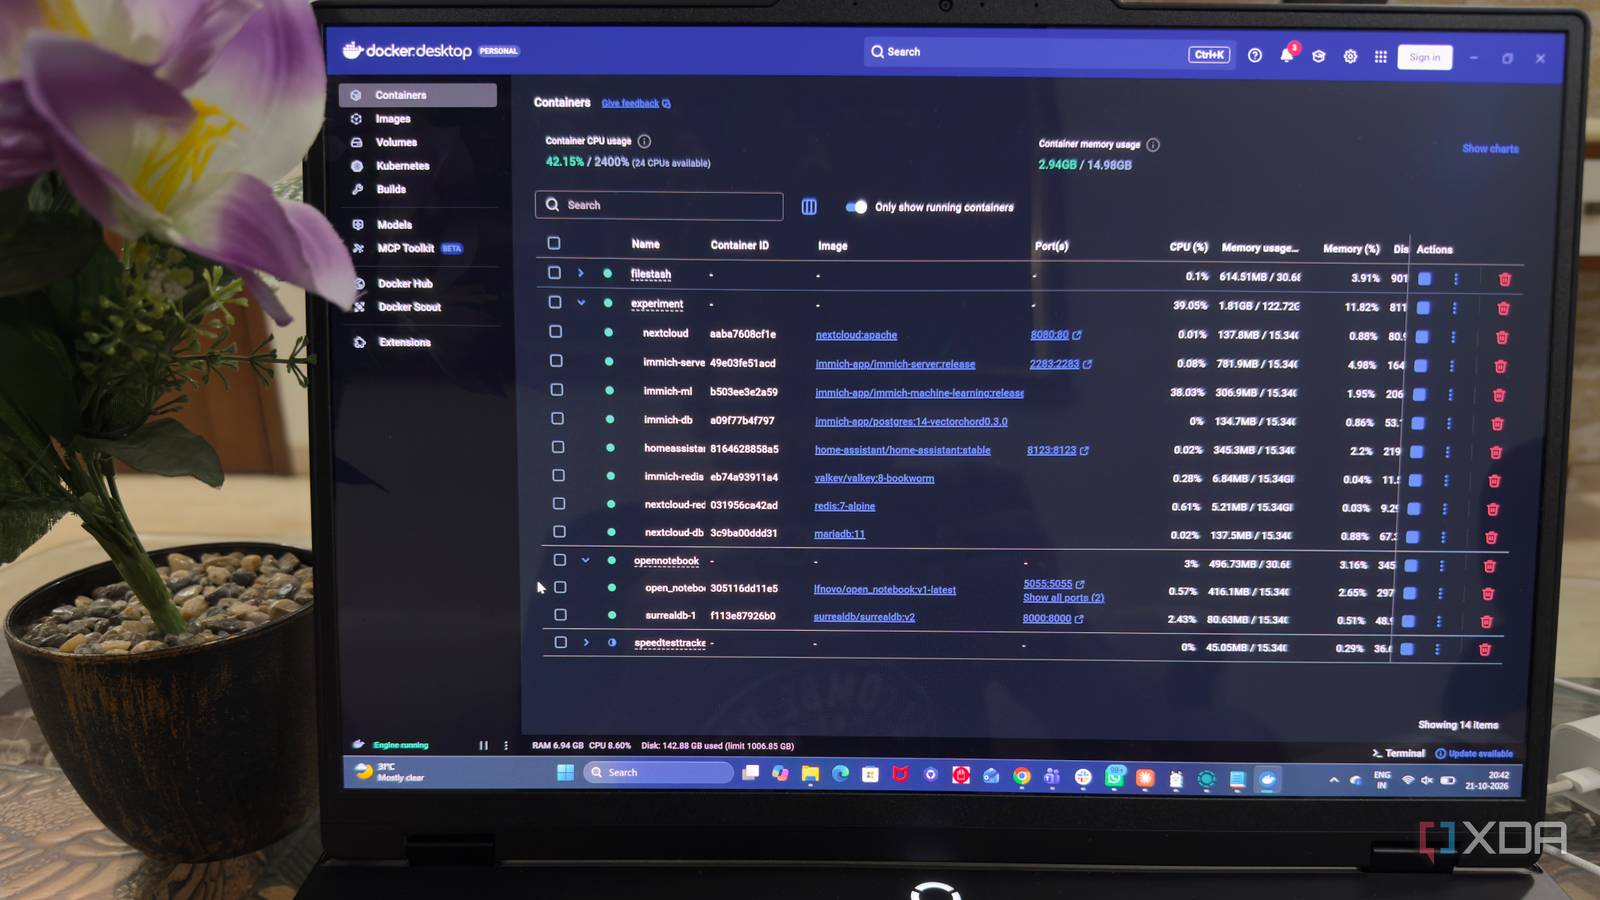Delete the filestash container via trash icon
The width and height of the screenshot is (1600, 900).
(x=1505, y=280)
